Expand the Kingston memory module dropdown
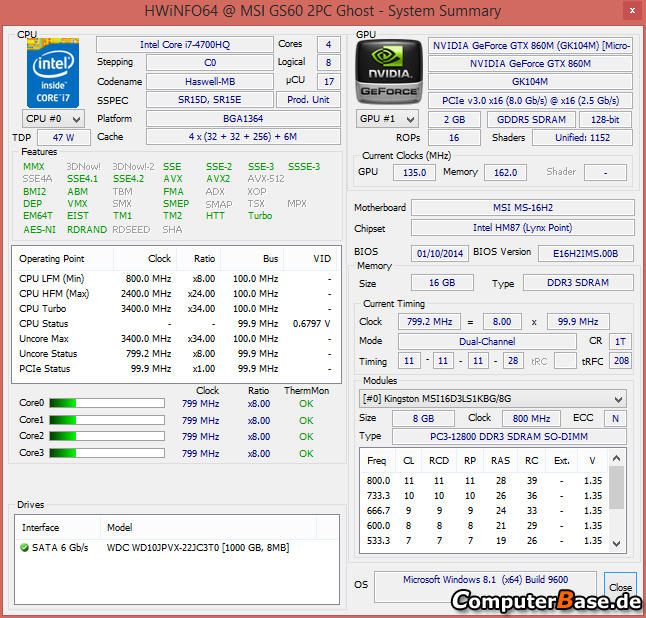The image size is (646, 618). (x=493, y=398)
